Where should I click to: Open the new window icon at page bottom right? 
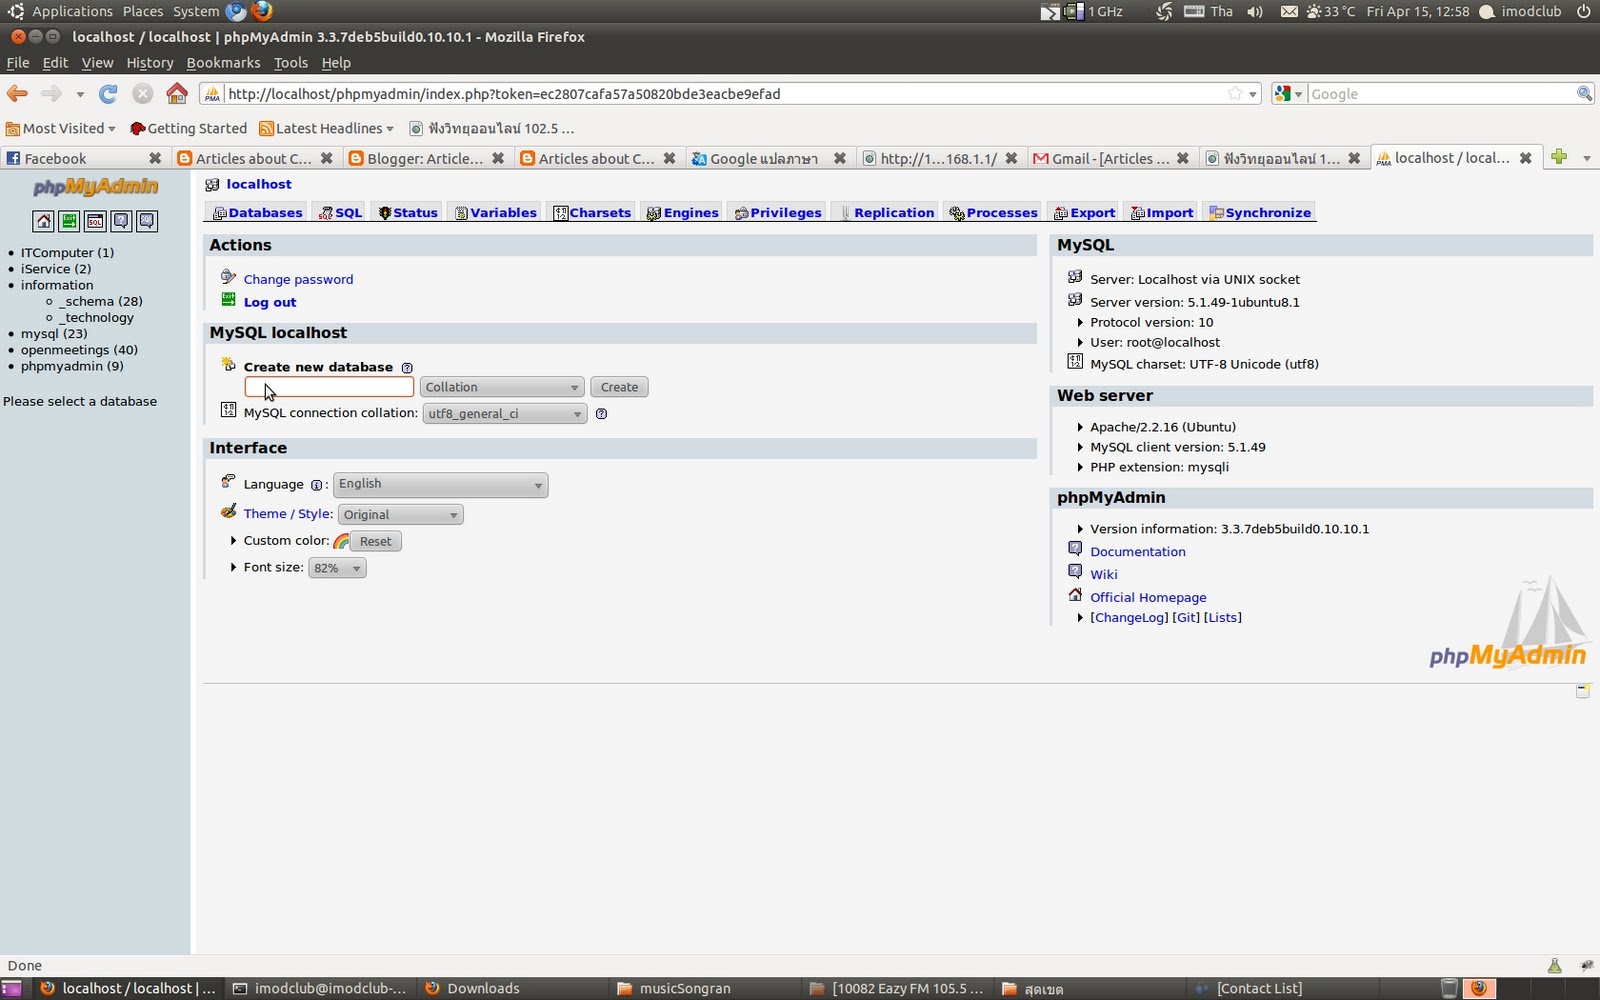(1583, 691)
